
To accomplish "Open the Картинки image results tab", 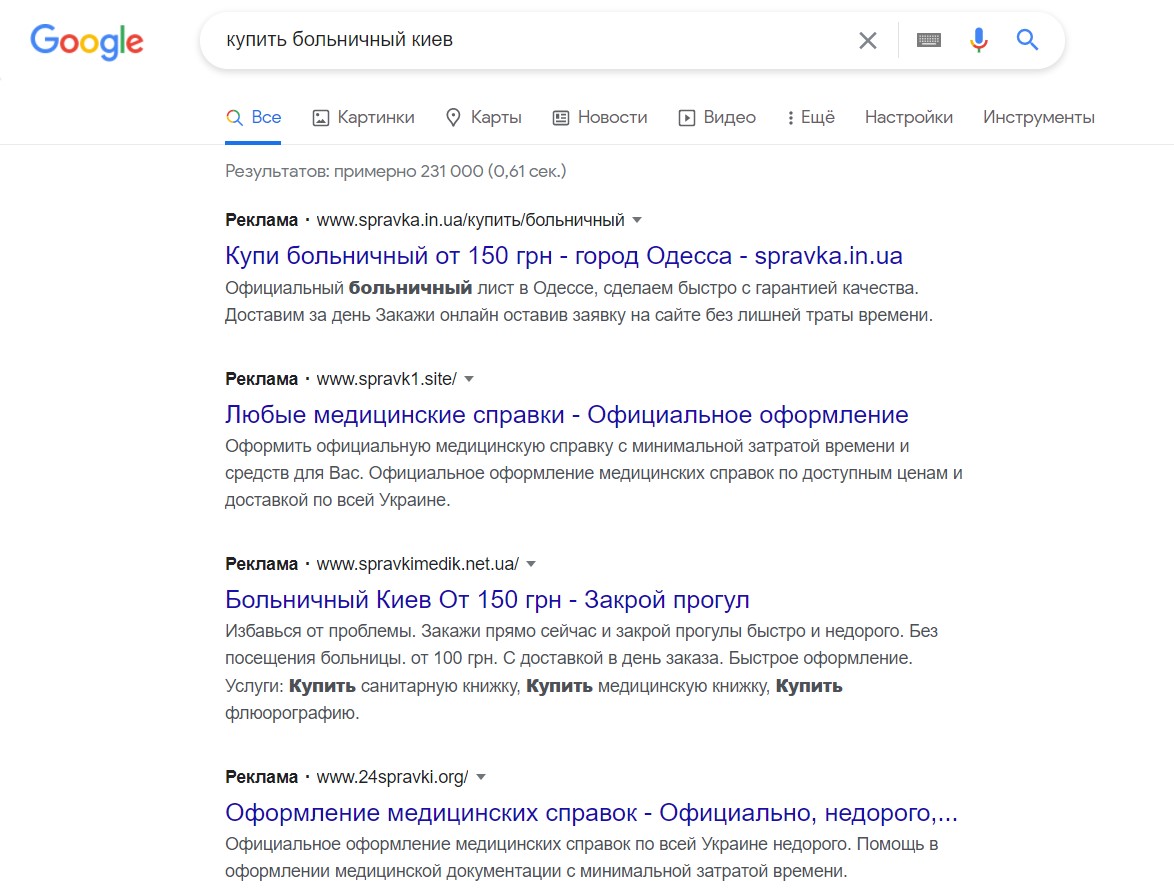I will click(363, 118).
